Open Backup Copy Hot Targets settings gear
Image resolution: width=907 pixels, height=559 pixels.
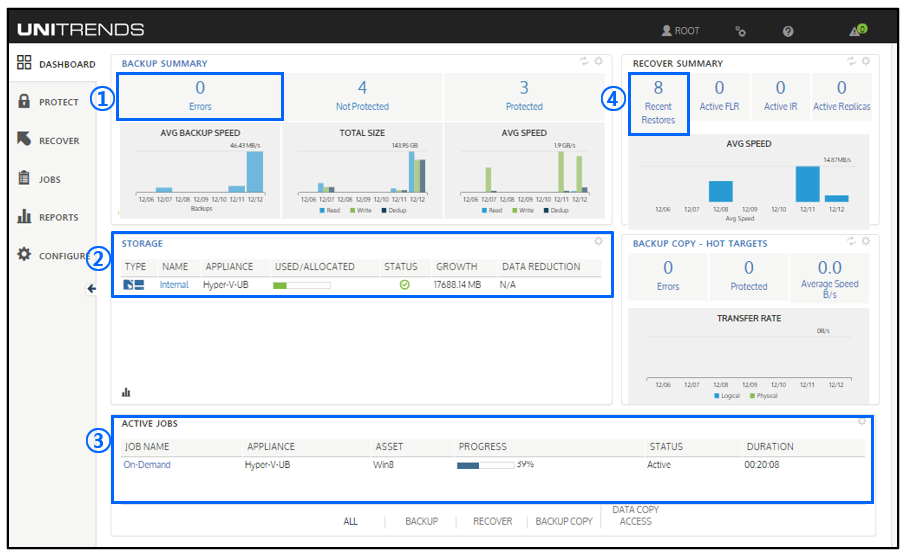tap(866, 241)
